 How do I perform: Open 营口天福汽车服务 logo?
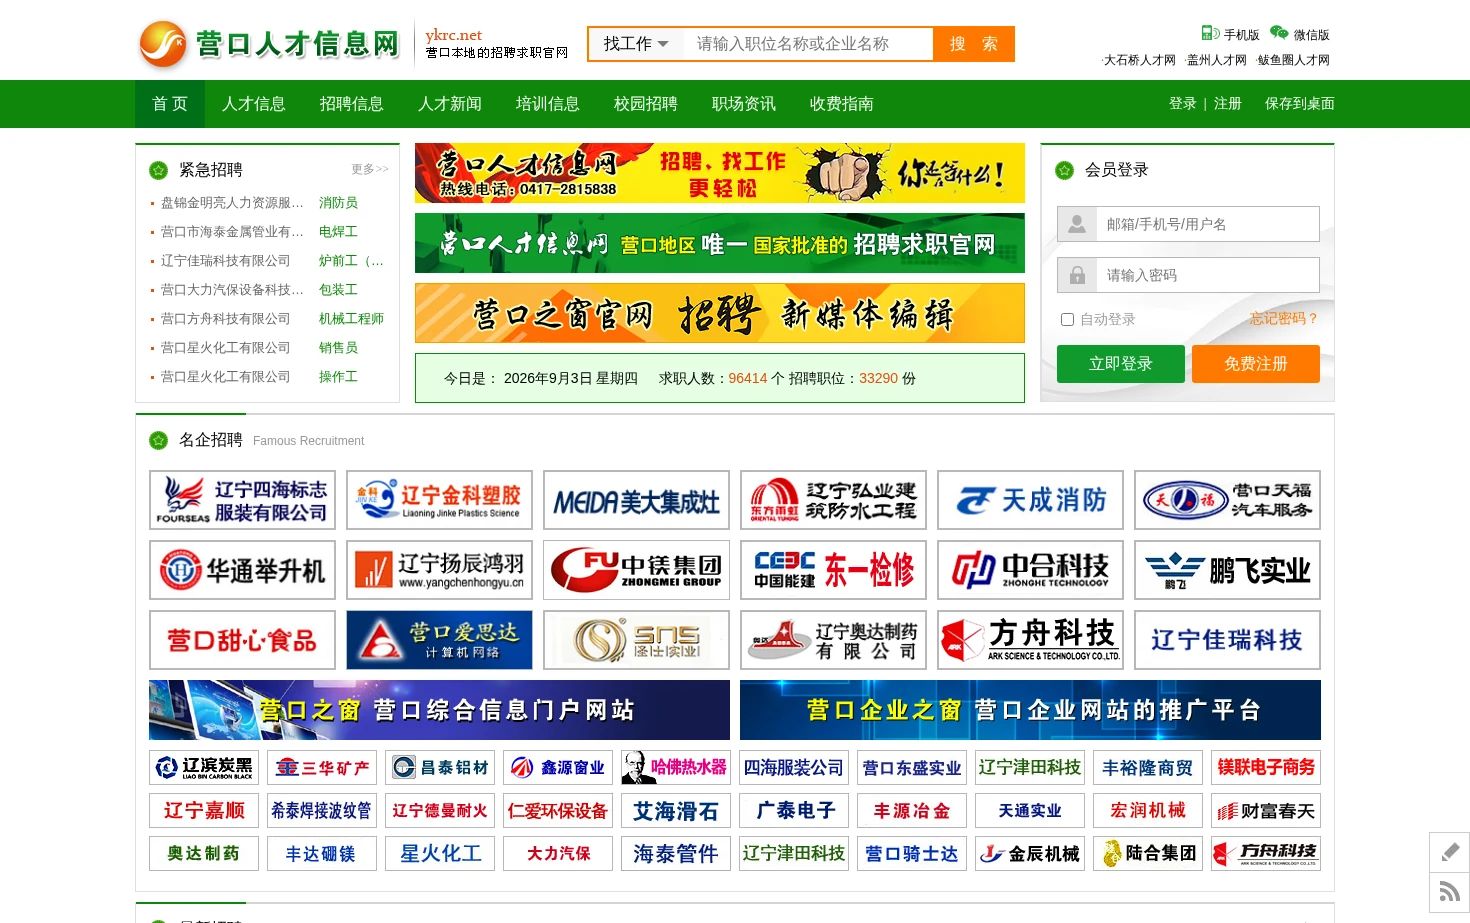click(x=1227, y=500)
